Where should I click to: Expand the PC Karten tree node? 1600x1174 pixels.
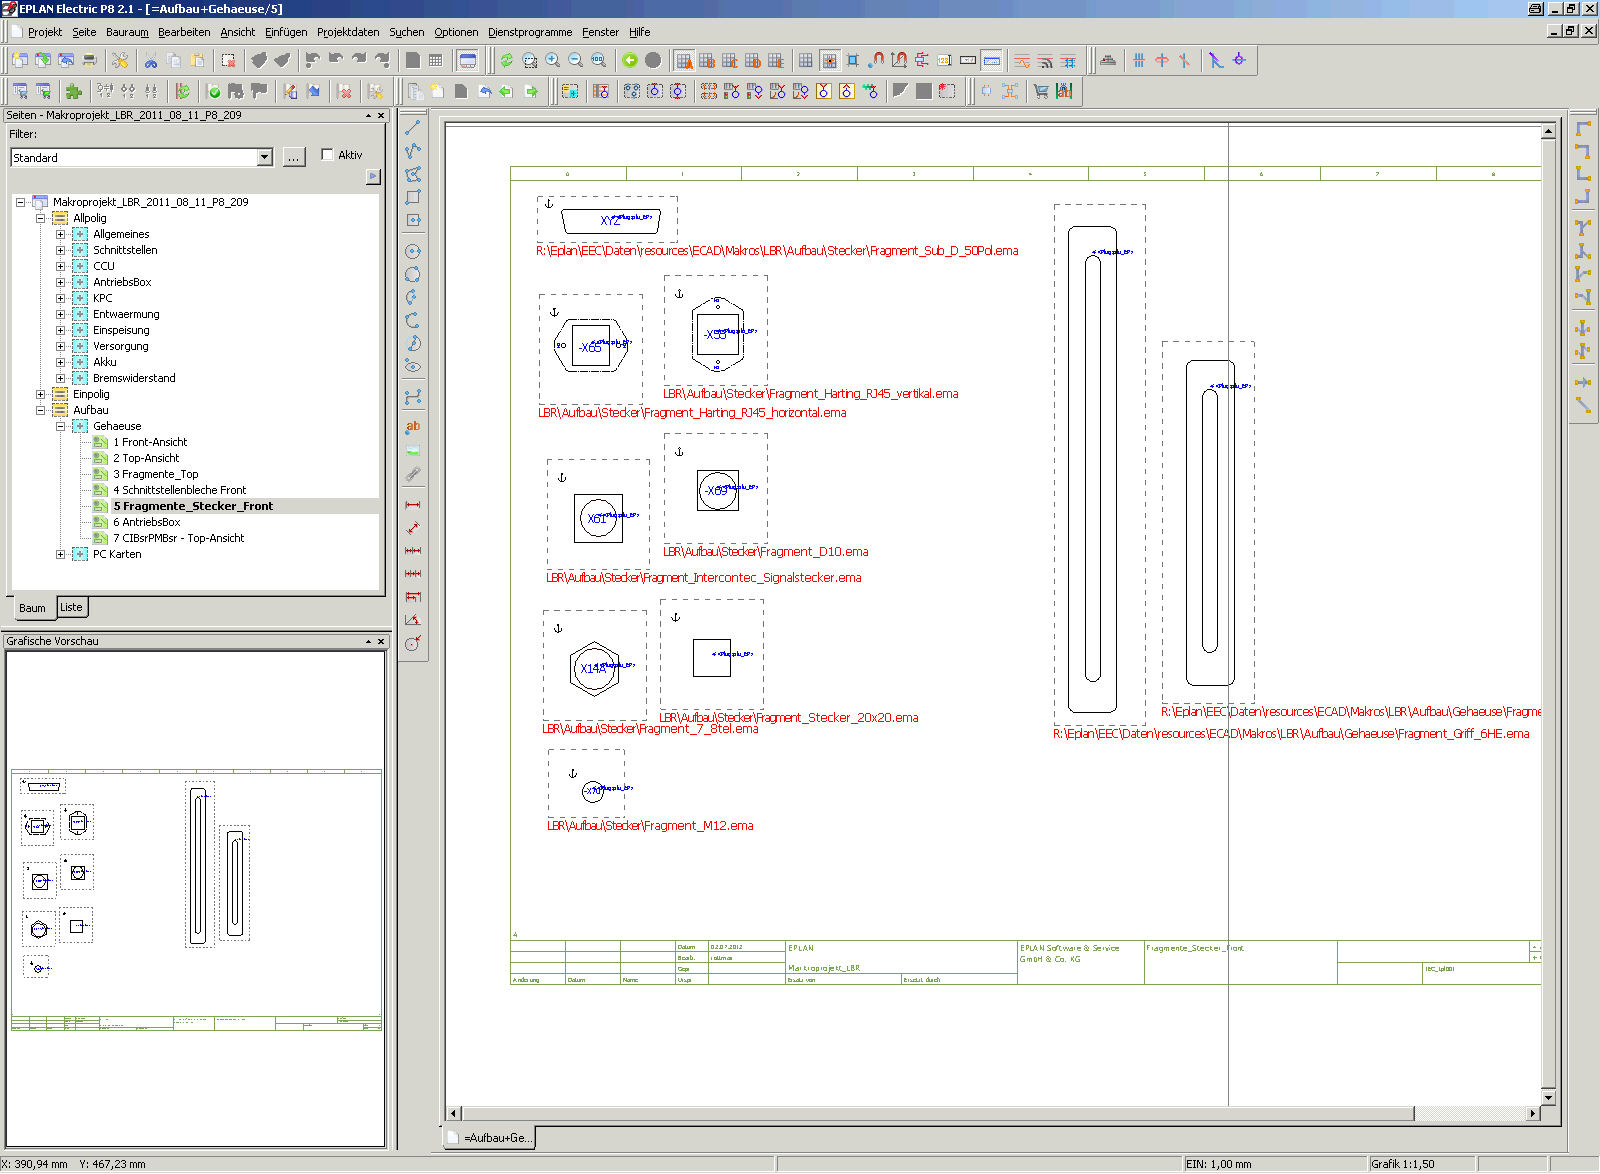(61, 554)
